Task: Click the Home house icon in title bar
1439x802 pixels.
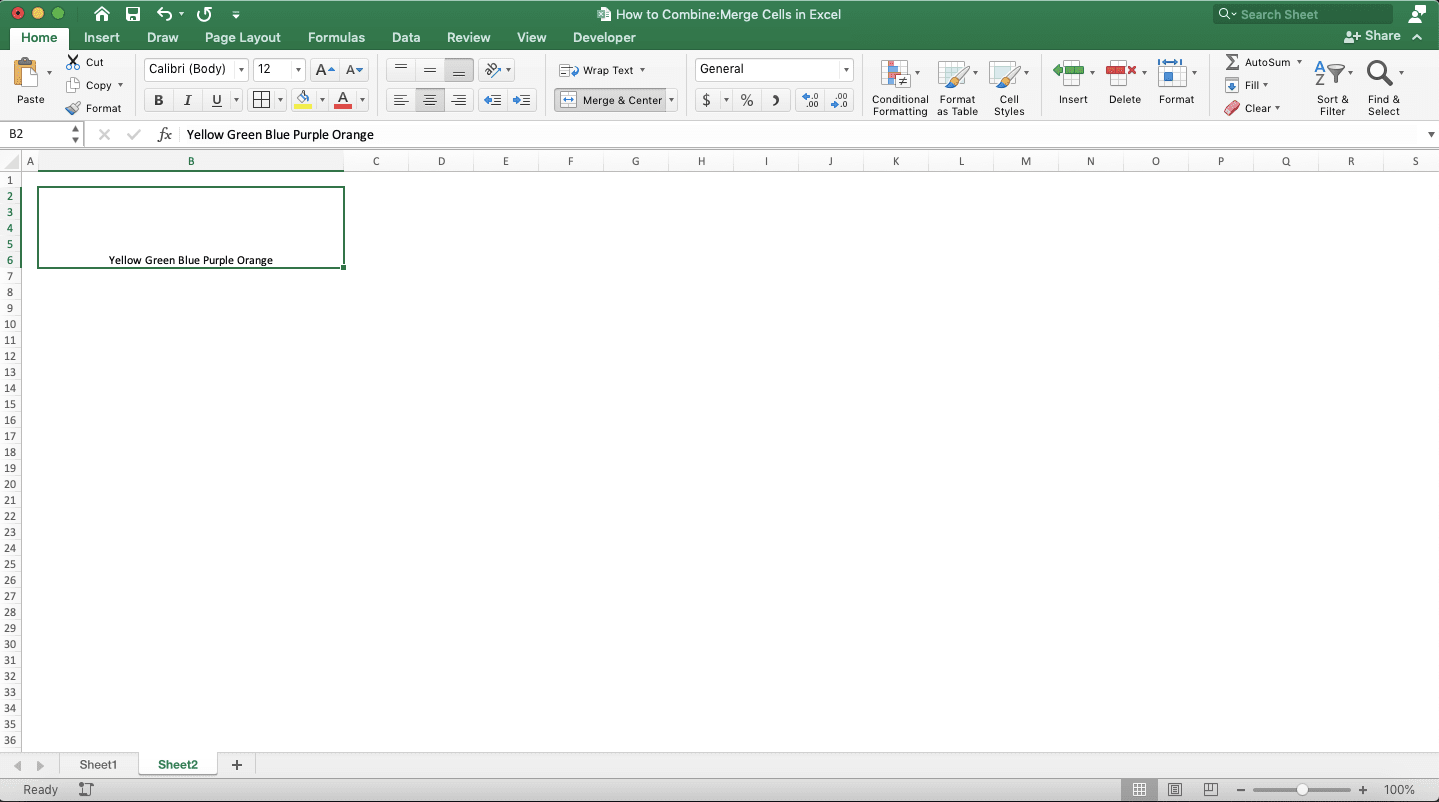Action: (102, 14)
